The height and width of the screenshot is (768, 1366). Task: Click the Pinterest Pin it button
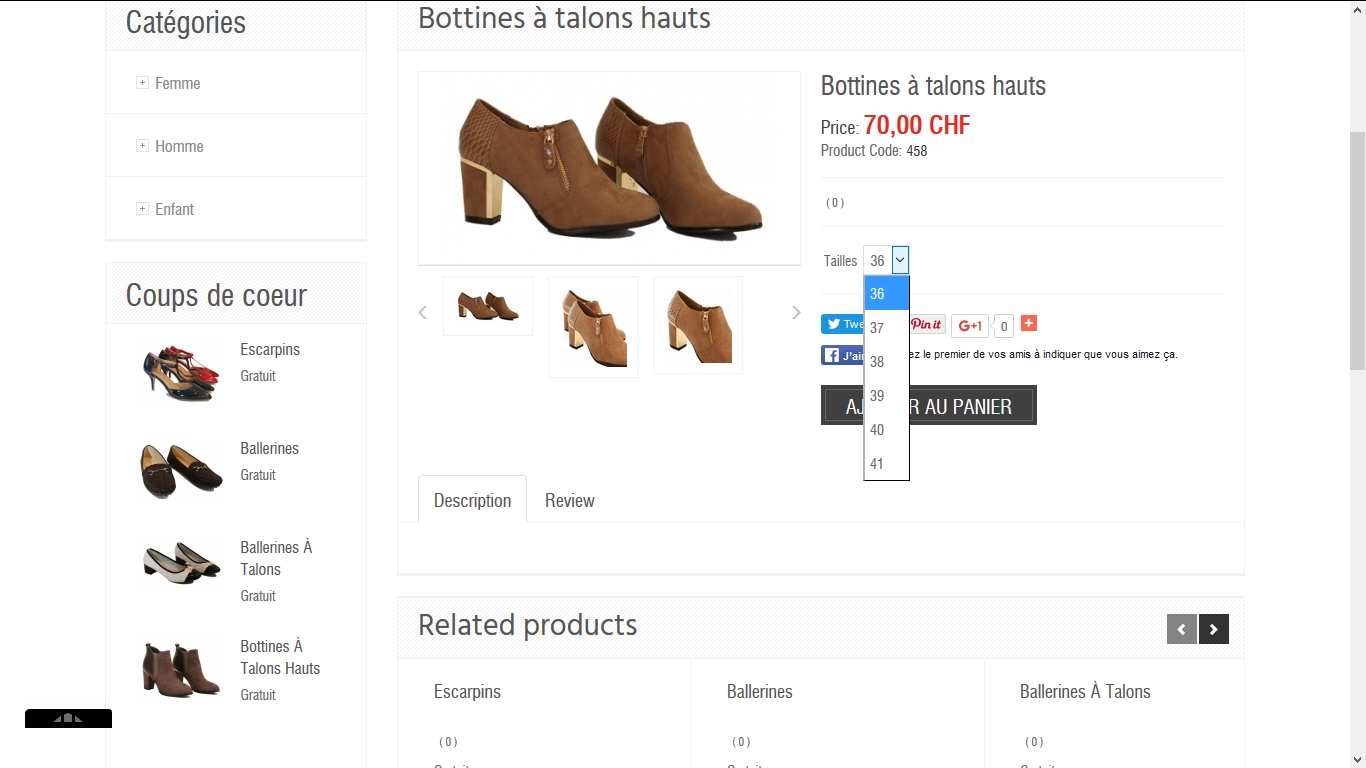coord(927,324)
